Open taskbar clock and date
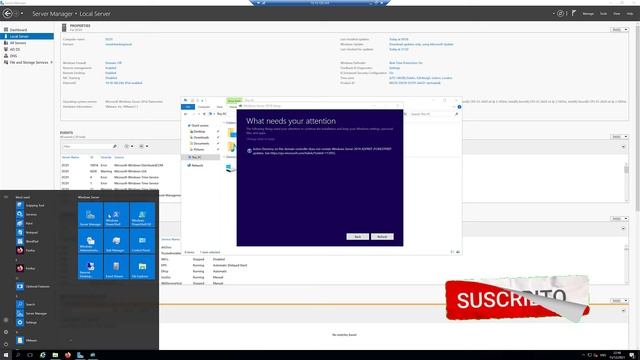This screenshot has height=360, width=640. point(617,355)
